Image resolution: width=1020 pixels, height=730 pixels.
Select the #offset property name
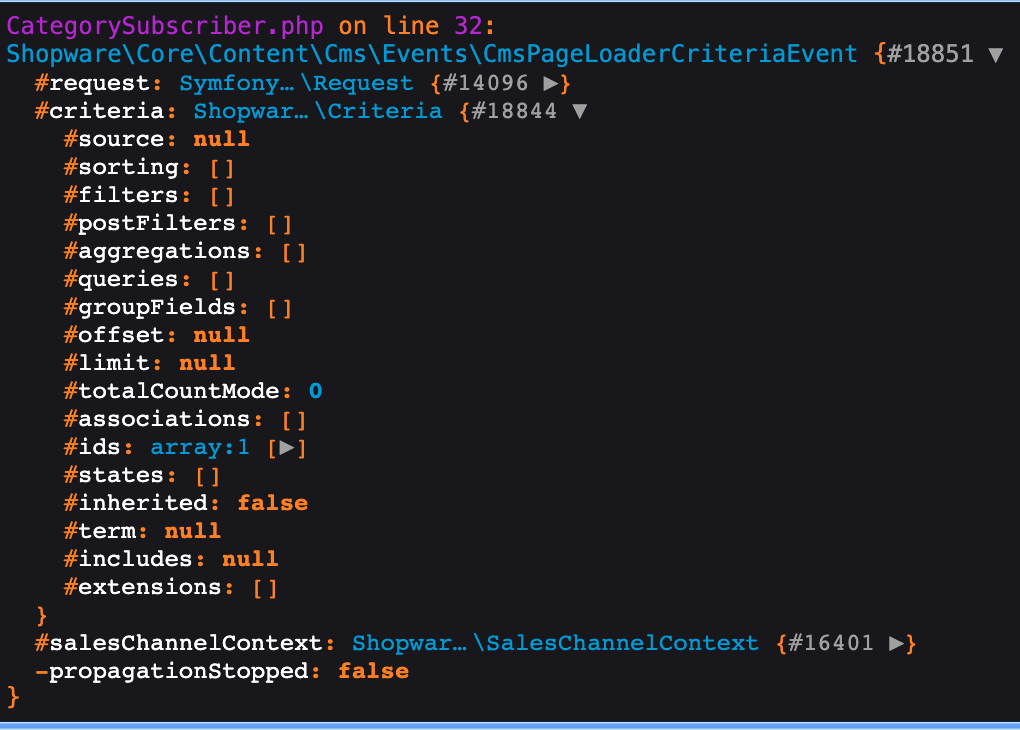pos(114,335)
